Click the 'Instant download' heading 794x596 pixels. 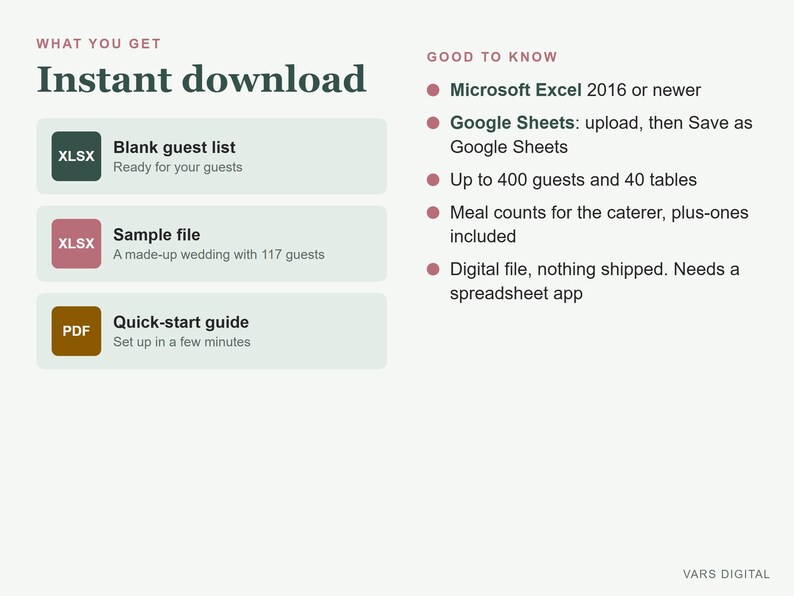coord(201,79)
